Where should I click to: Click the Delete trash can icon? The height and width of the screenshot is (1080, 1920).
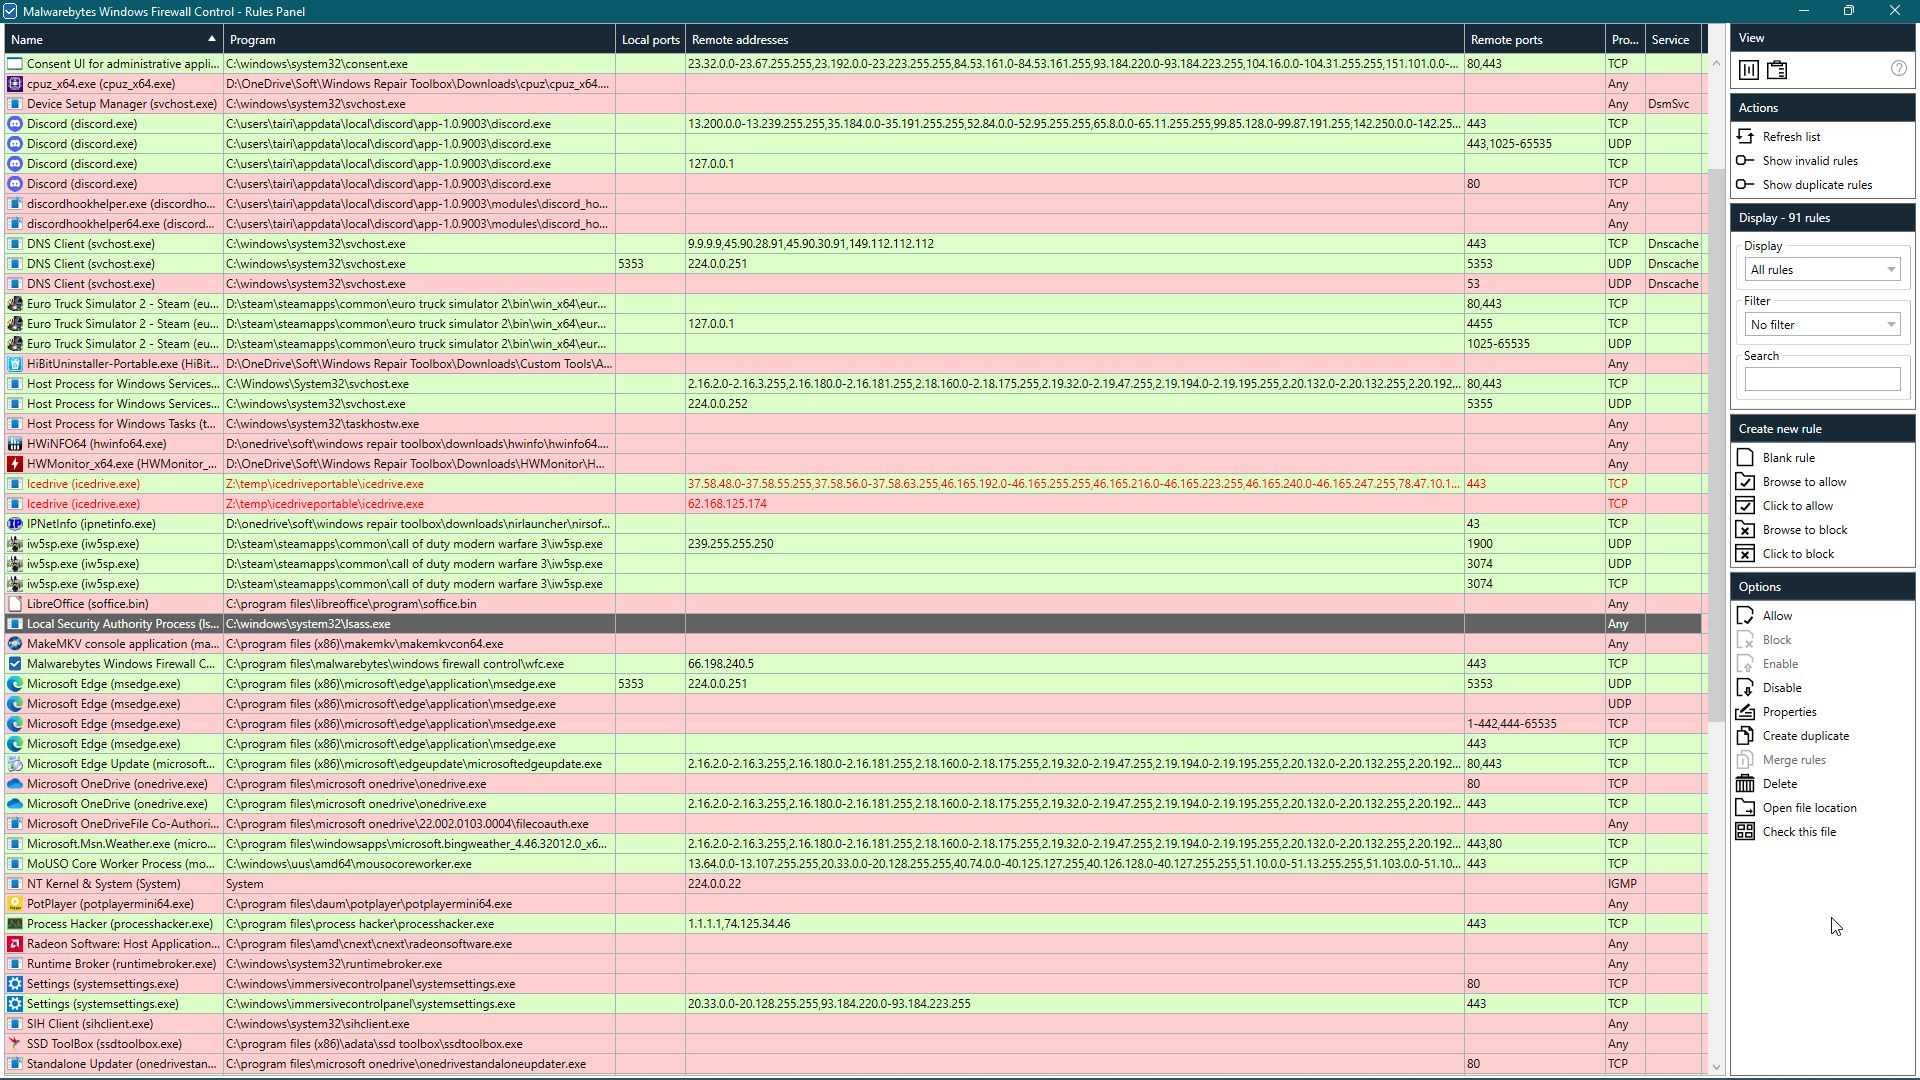[x=1745, y=784]
